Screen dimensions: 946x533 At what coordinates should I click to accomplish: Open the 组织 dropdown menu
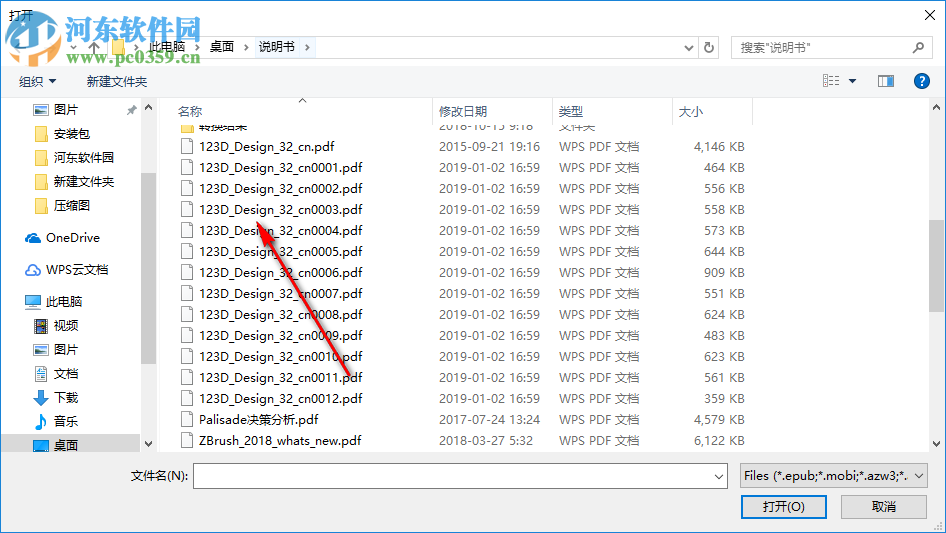pyautogui.click(x=37, y=81)
